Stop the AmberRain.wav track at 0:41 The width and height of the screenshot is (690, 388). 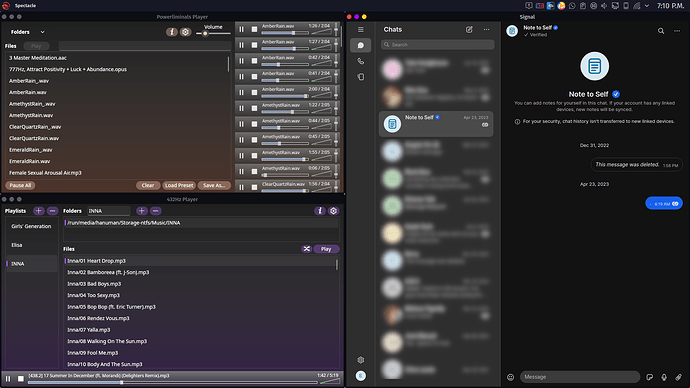tap(254, 77)
